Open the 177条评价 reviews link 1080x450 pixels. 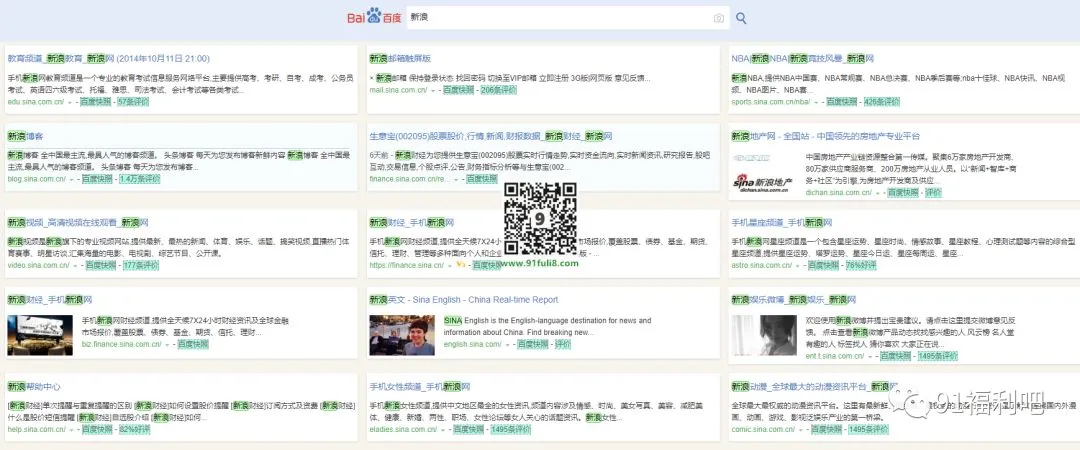tap(141, 265)
